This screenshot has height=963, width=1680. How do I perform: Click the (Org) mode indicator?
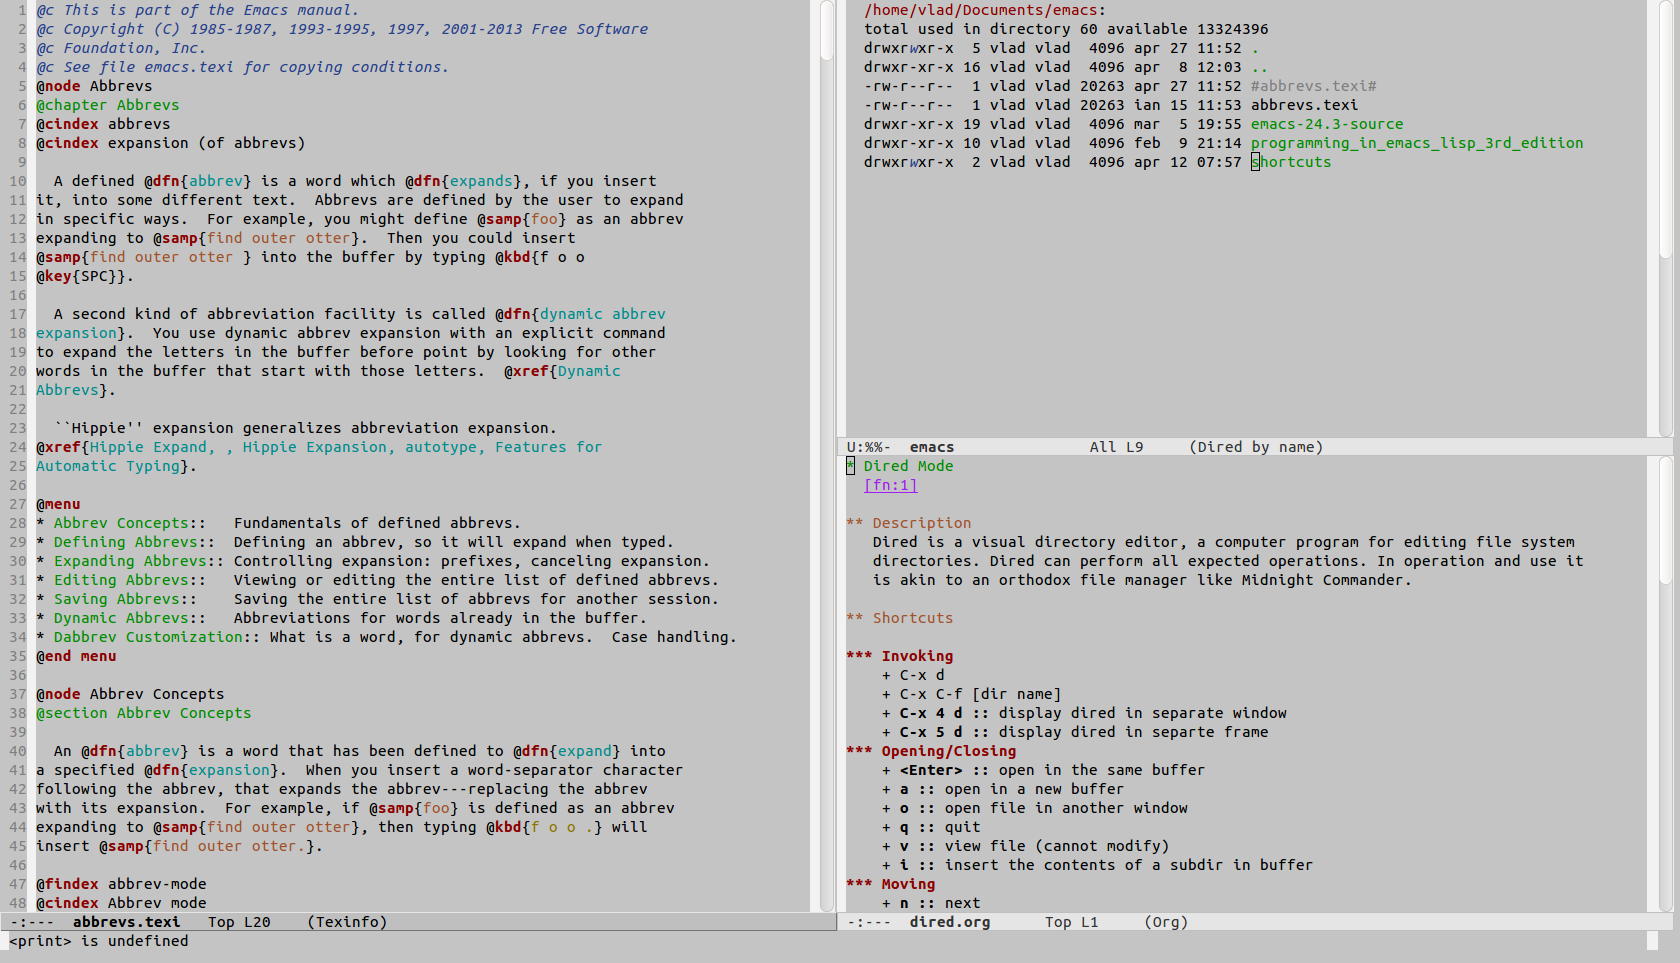tap(1166, 922)
